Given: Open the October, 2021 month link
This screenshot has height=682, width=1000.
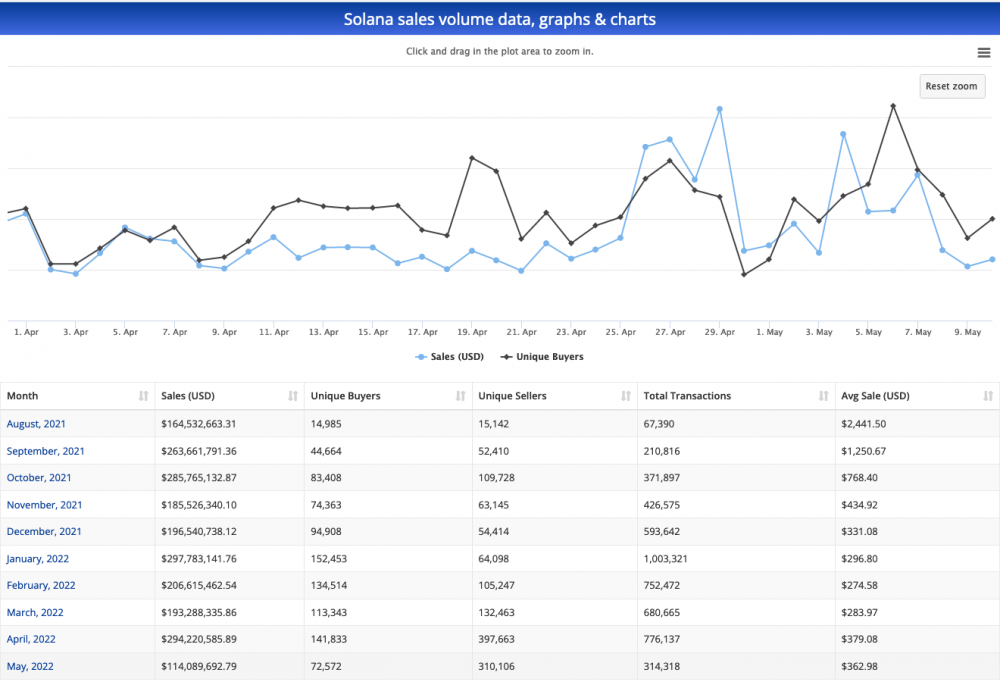Looking at the screenshot, I should pos(39,478).
